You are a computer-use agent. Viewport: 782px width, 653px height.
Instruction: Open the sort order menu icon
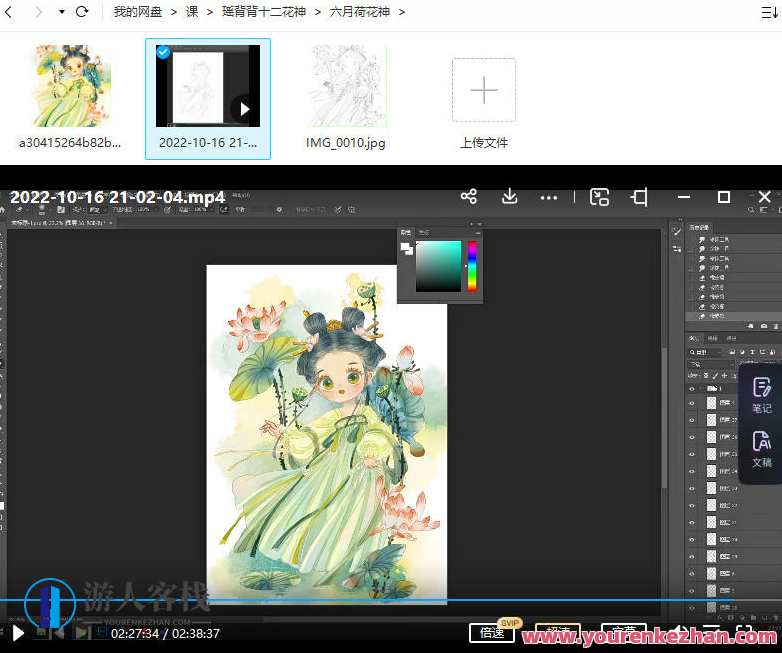pos(770,12)
